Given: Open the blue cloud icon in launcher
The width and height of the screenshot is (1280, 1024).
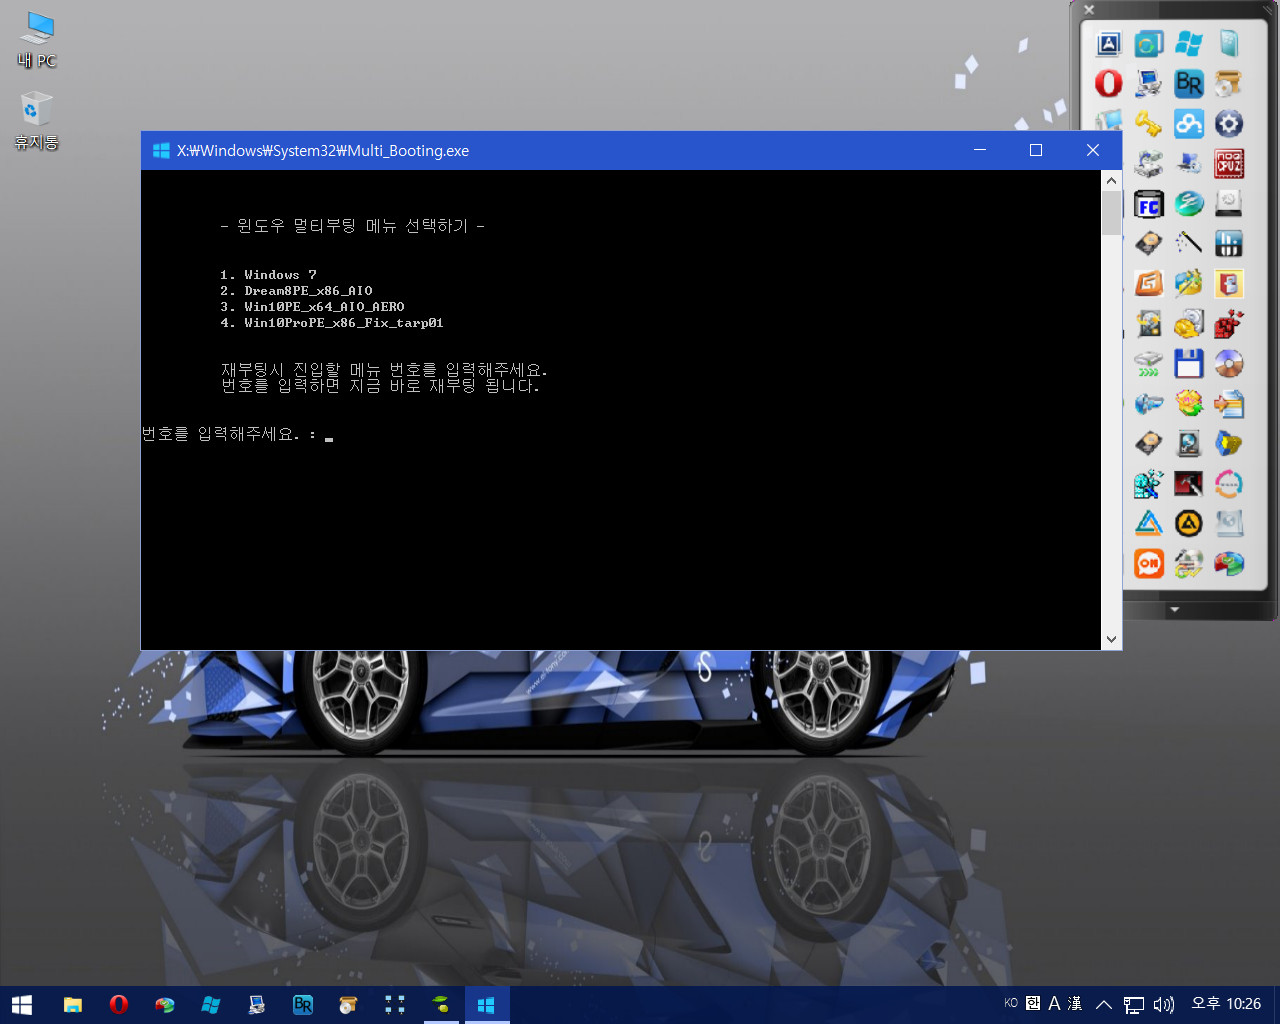Looking at the screenshot, I should (x=1189, y=124).
